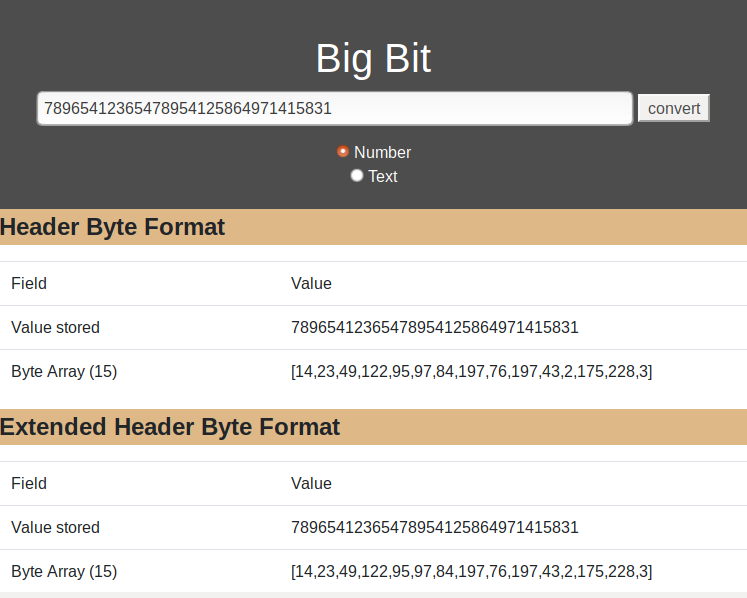
Task: Click 'Byte Array (15)' label in Header Byte table
Action: click(x=64, y=372)
